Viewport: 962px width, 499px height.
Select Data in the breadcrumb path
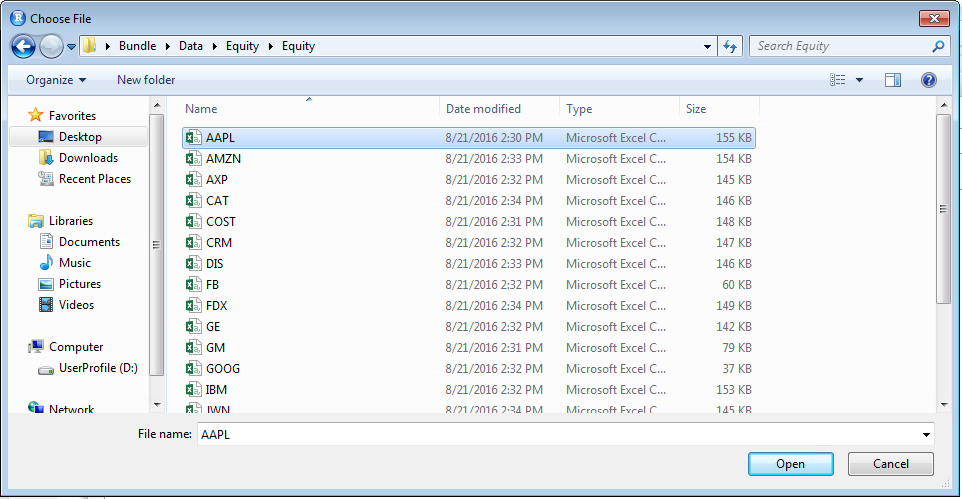pos(191,46)
